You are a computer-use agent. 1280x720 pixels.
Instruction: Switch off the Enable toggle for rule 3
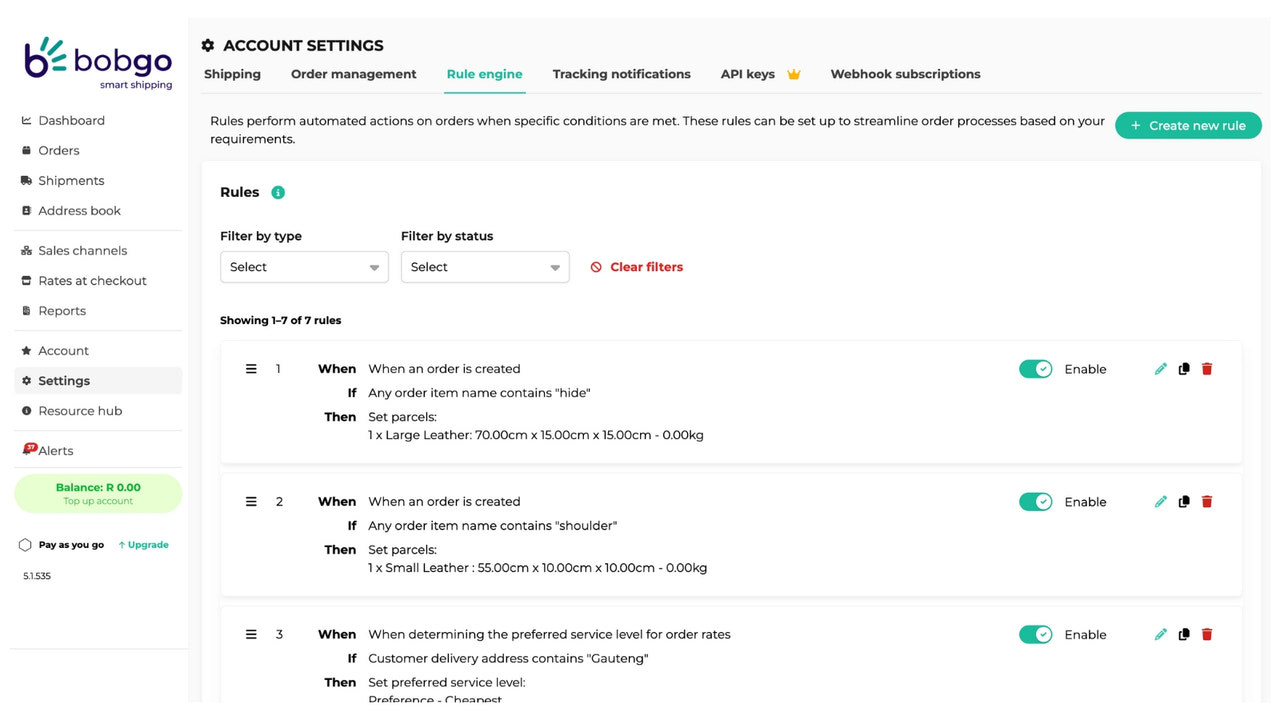pos(1036,634)
